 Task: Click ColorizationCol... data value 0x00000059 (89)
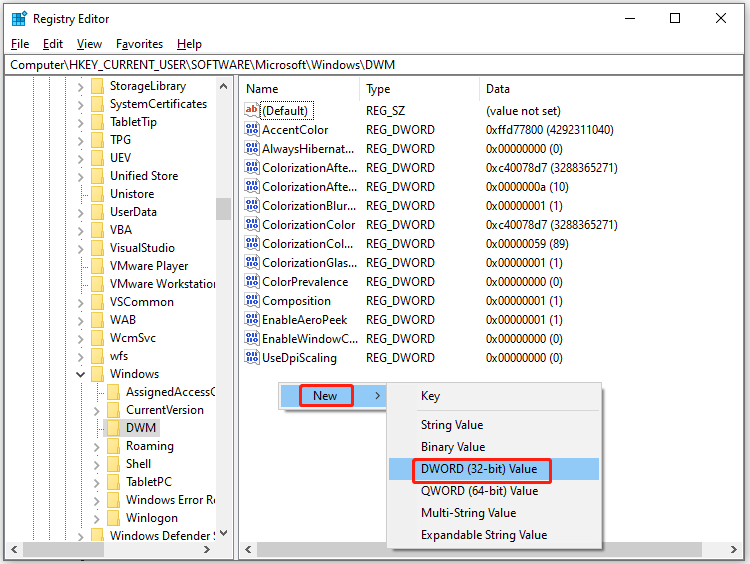pyautogui.click(x=527, y=244)
